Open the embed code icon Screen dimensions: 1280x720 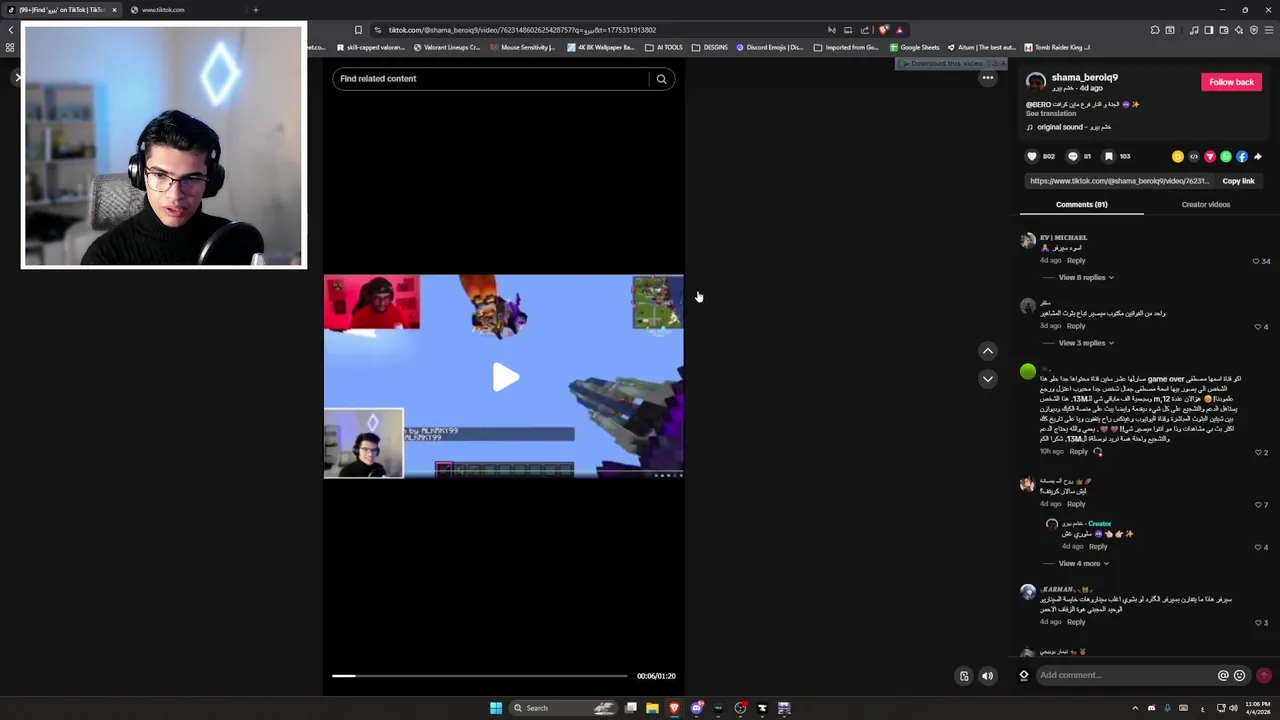click(x=1194, y=156)
